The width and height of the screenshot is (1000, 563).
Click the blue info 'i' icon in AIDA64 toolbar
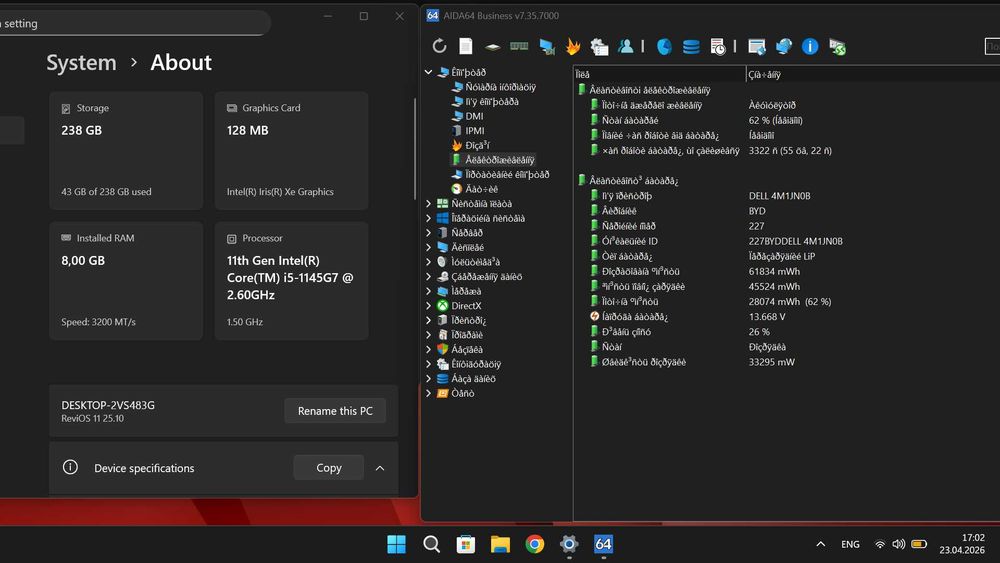click(x=810, y=47)
